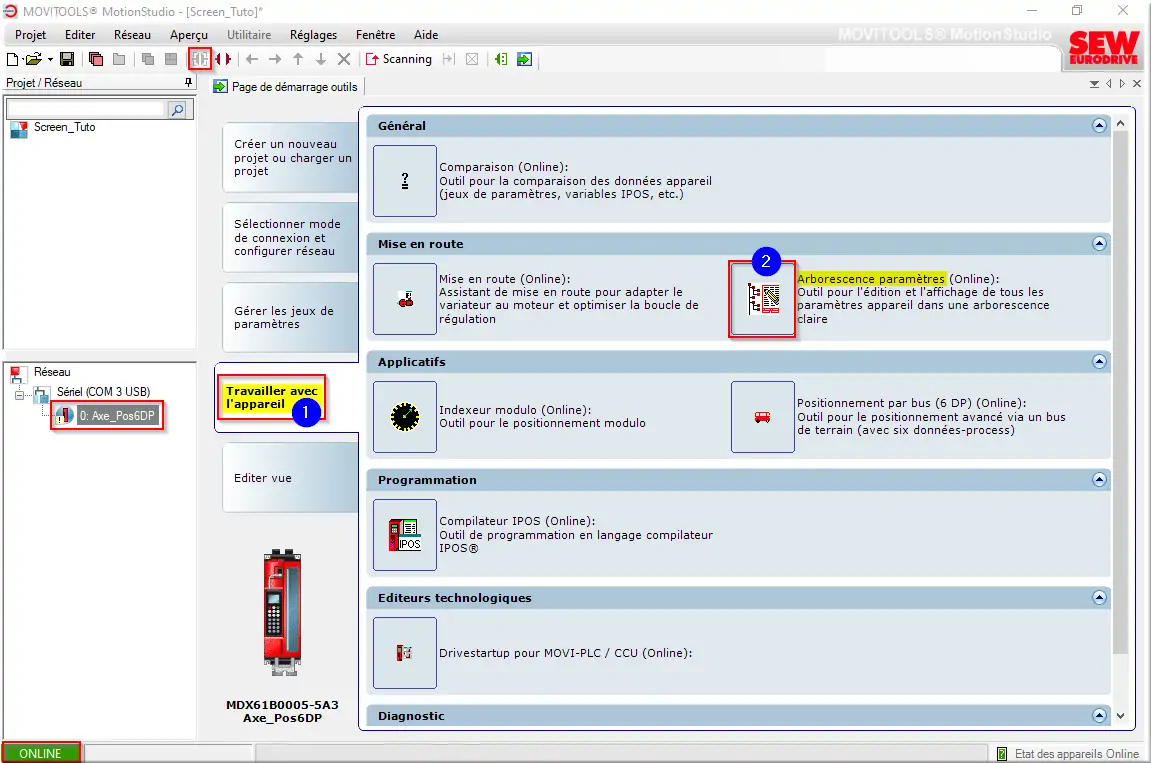Open the Aide menu
The width and height of the screenshot is (1151, 763).
pyautogui.click(x=426, y=35)
